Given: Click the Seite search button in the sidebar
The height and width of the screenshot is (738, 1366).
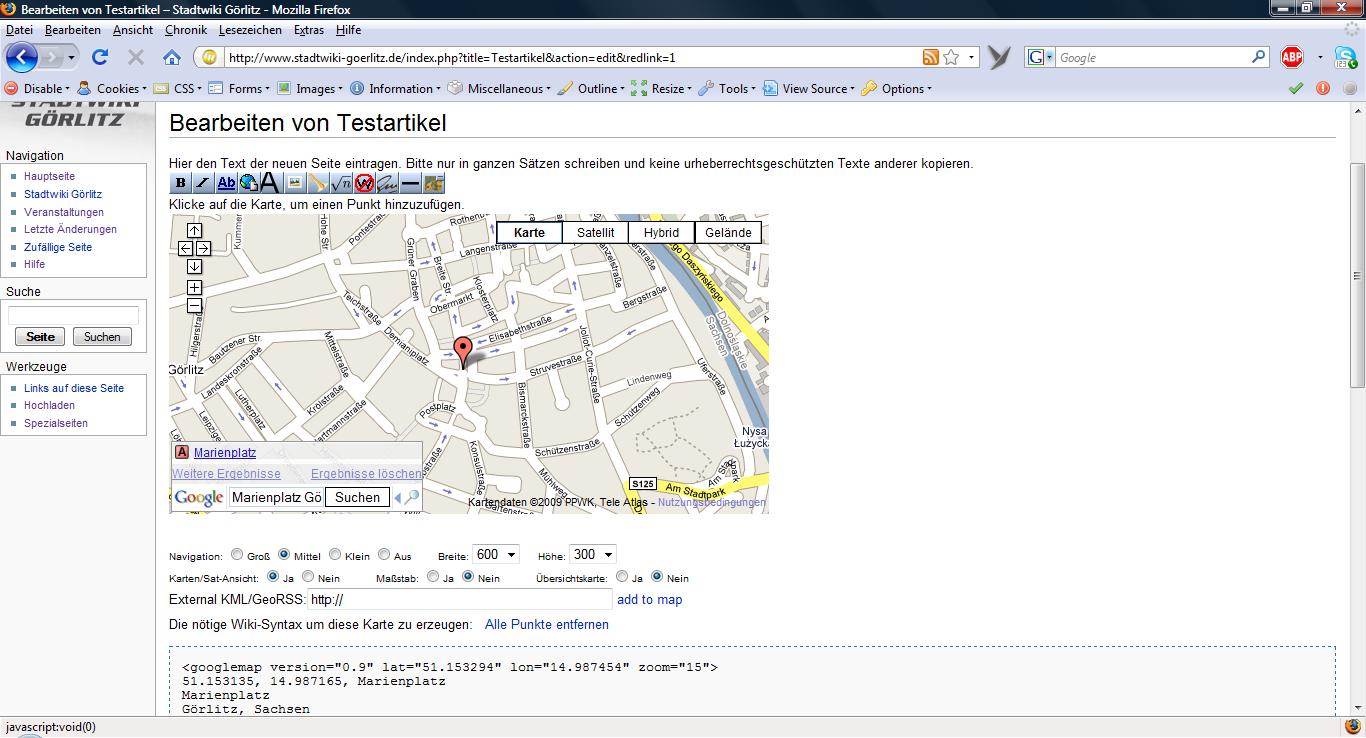Looking at the screenshot, I should point(41,337).
